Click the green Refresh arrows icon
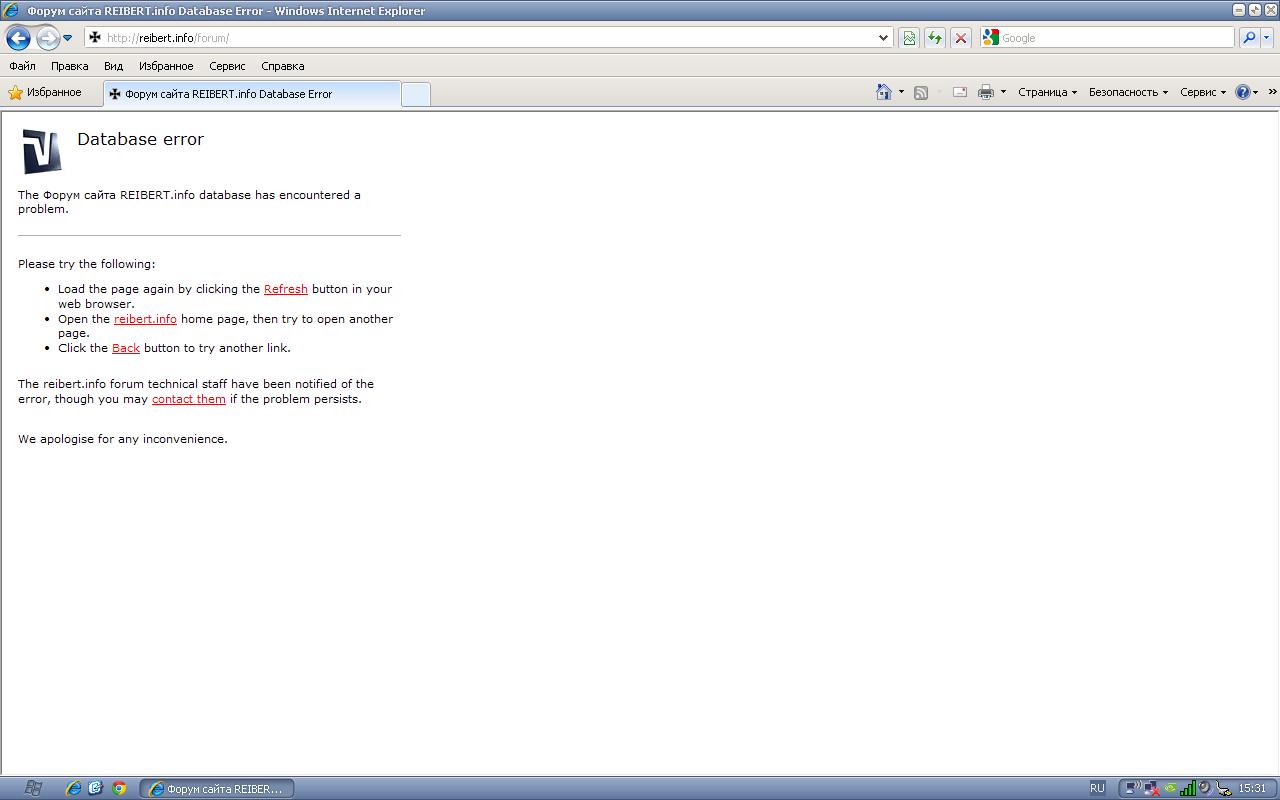This screenshot has width=1280, height=800. tap(934, 38)
